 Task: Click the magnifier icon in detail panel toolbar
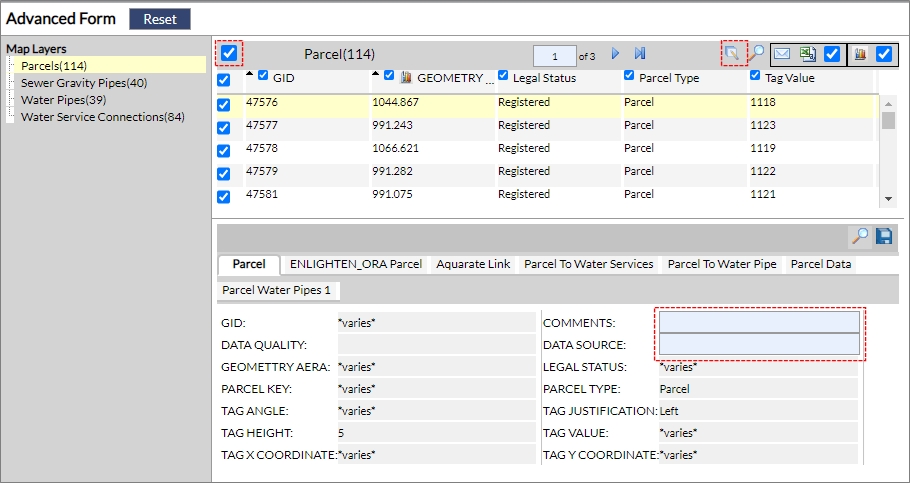pyautogui.click(x=859, y=237)
